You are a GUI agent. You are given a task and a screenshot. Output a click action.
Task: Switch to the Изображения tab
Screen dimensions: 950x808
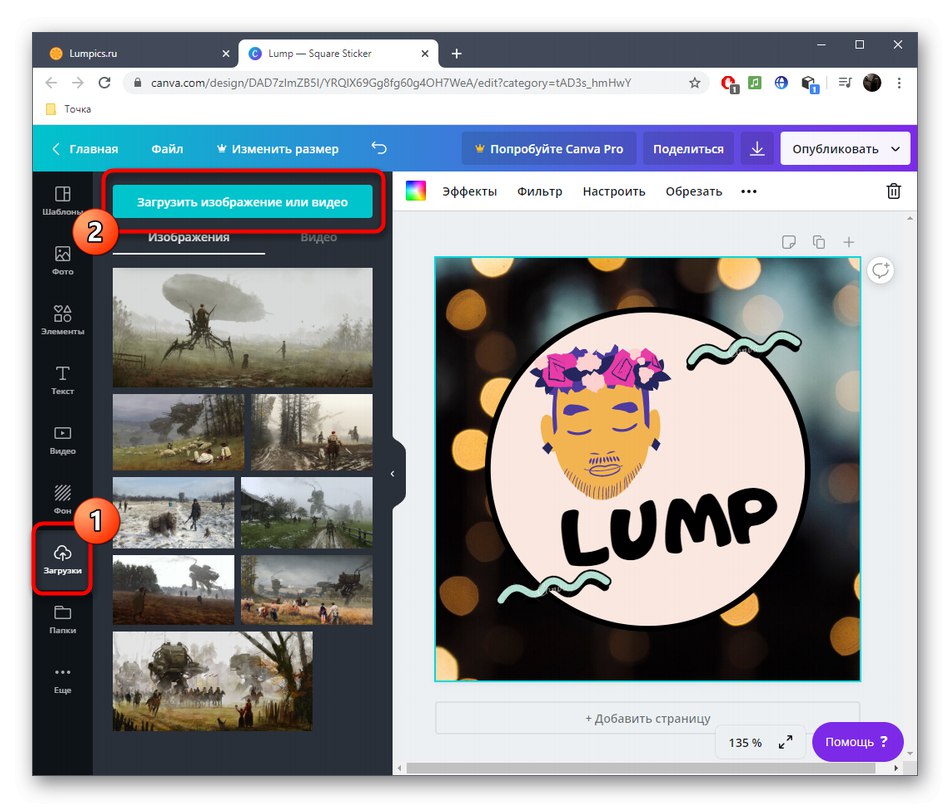(189, 237)
